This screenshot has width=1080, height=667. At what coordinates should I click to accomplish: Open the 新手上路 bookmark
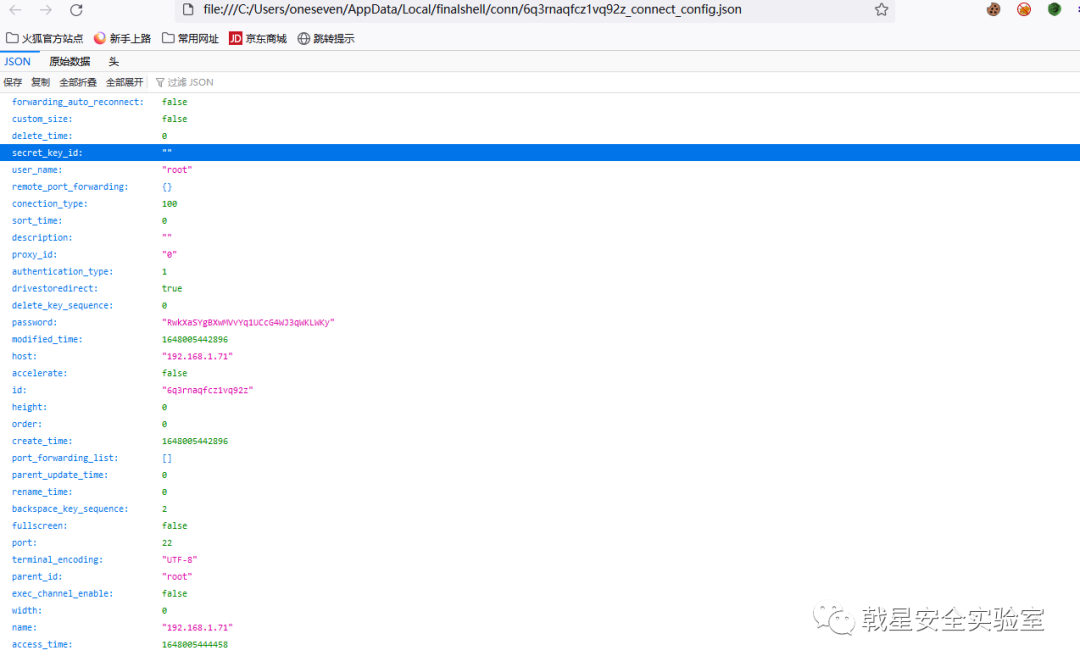122,39
